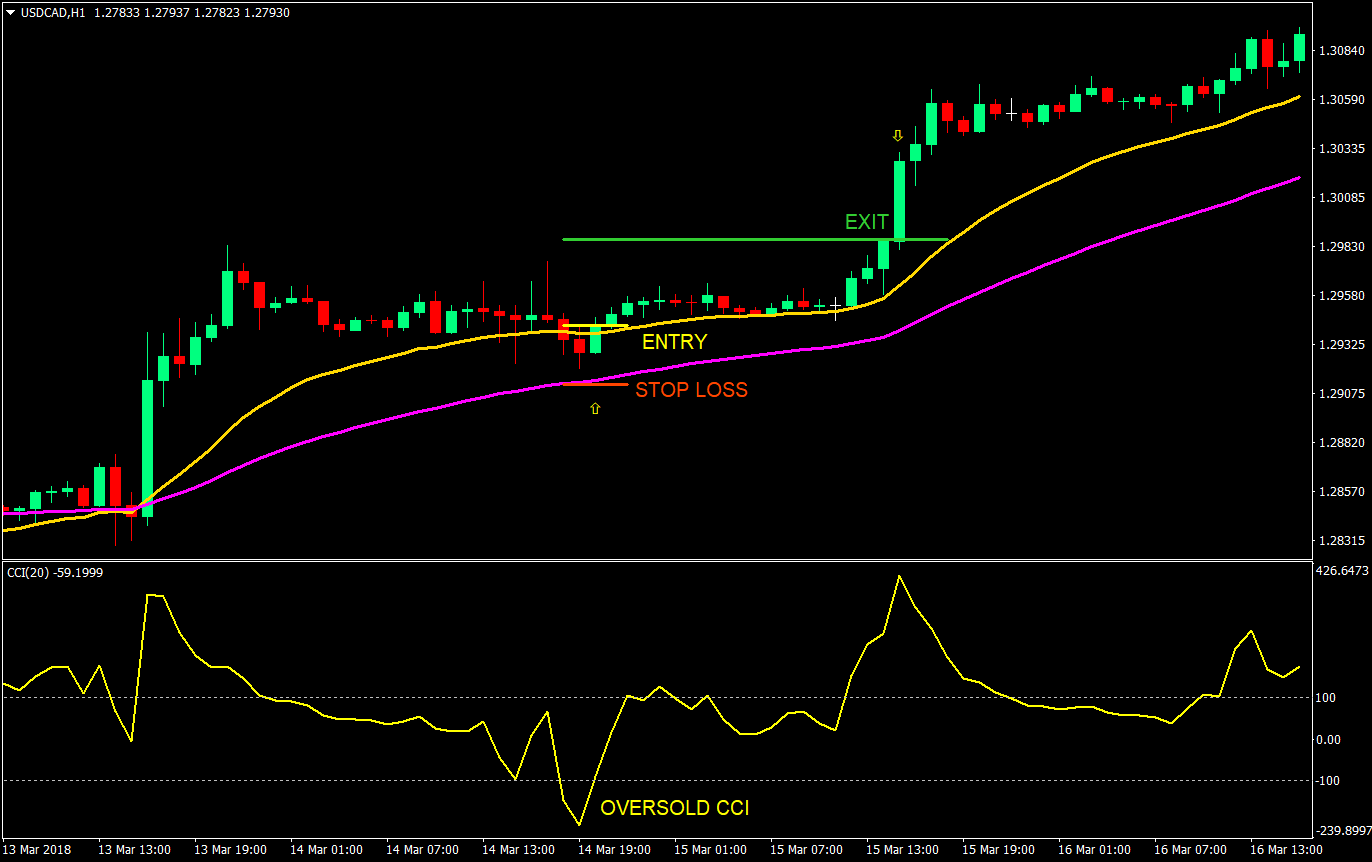Click price level 1.29830 on the axis

click(1343, 247)
